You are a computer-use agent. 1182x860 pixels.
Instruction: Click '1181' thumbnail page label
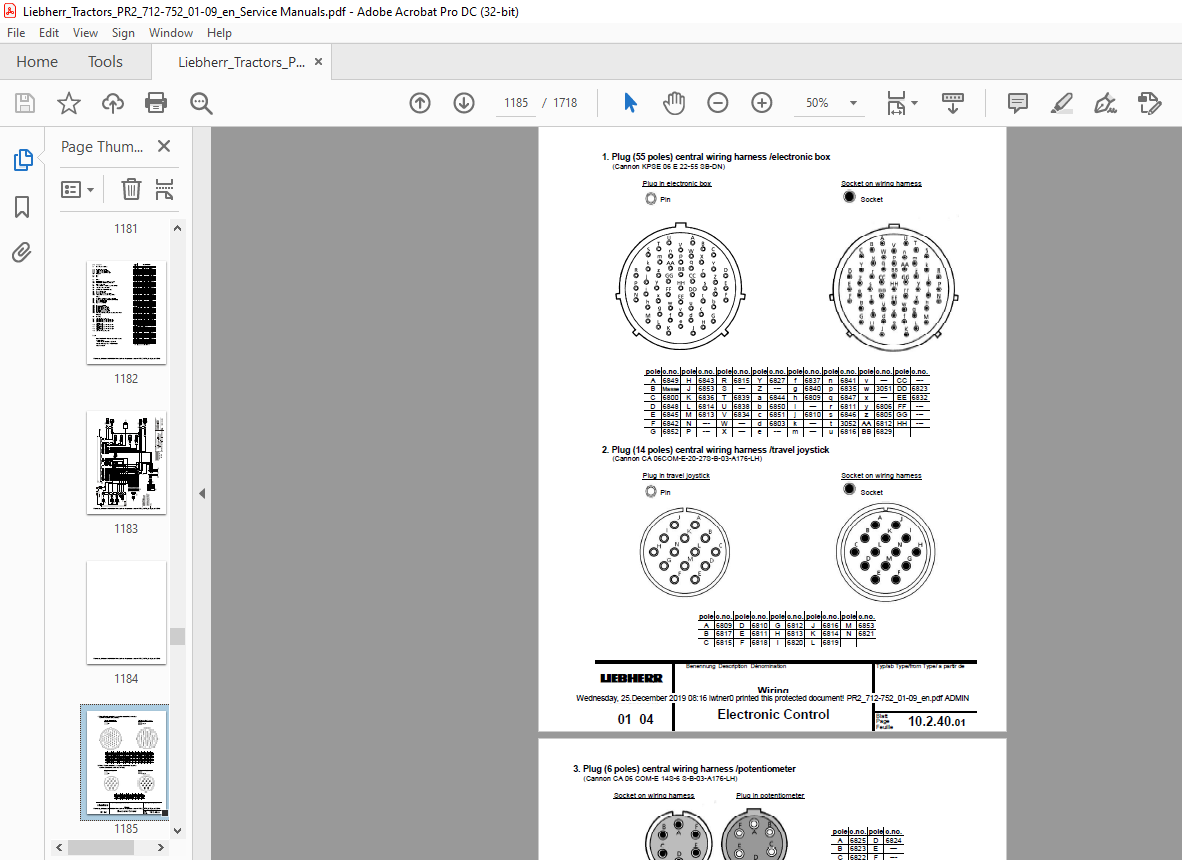pyautogui.click(x=126, y=228)
